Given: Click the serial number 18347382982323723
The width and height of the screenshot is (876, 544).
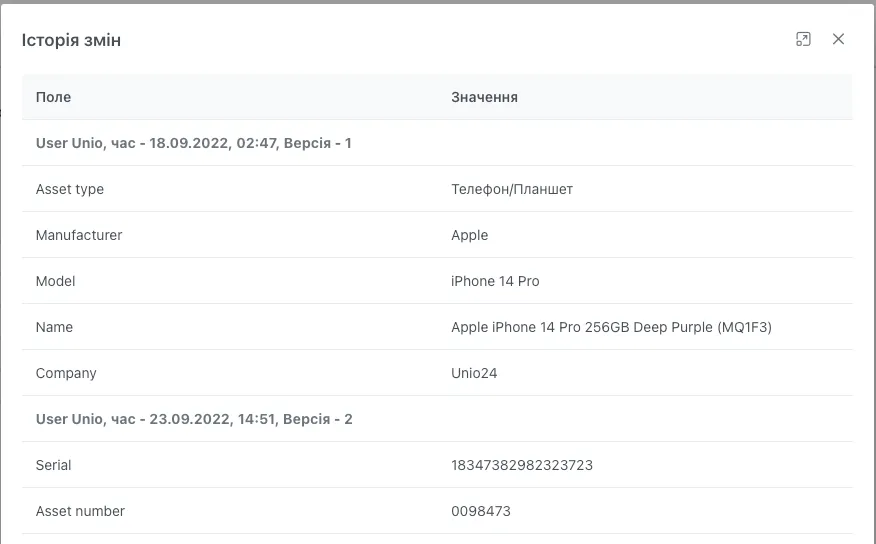Looking at the screenshot, I should click(522, 465).
